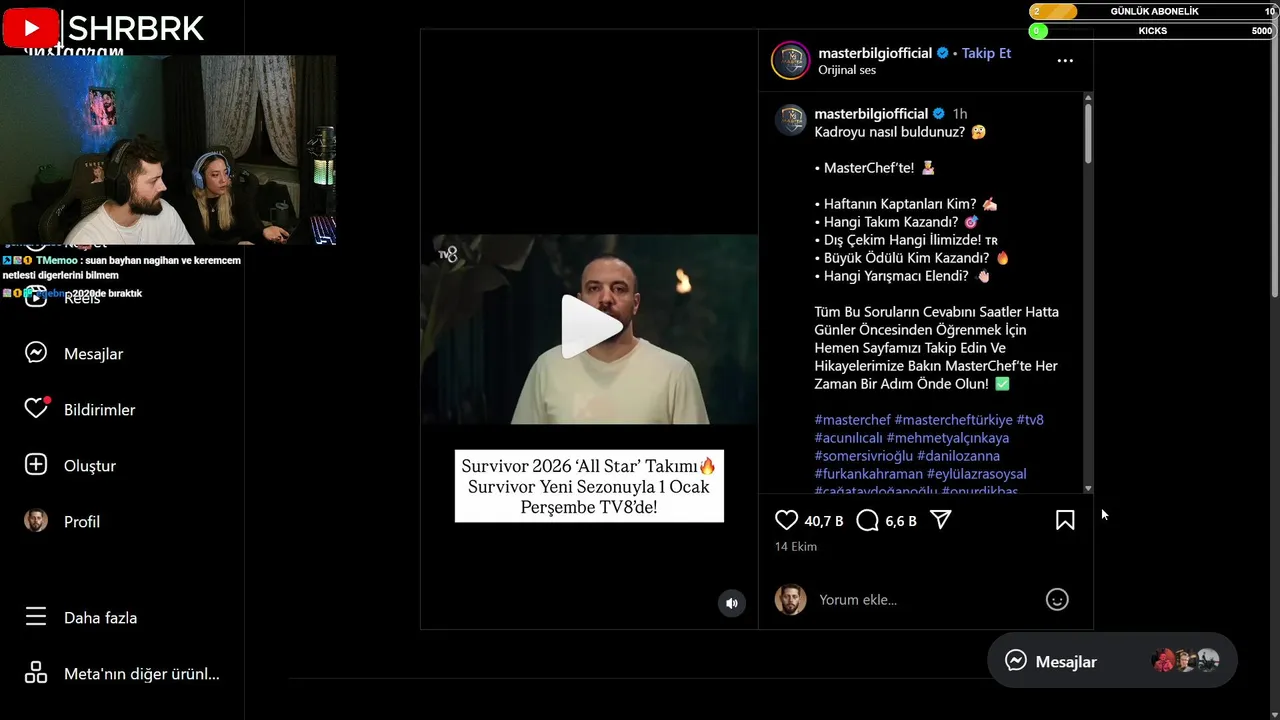
Task: Like the post with heart icon
Action: (x=787, y=520)
